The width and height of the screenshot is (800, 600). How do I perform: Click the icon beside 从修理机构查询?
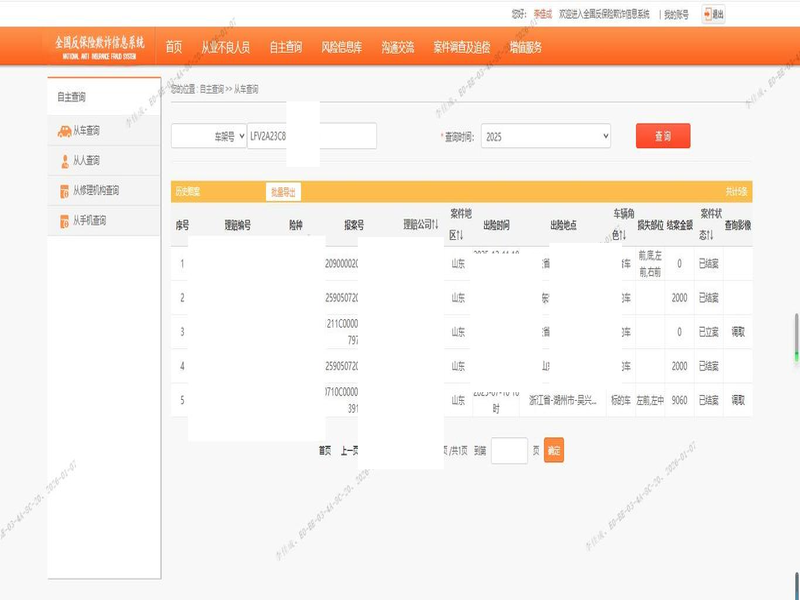(64, 191)
